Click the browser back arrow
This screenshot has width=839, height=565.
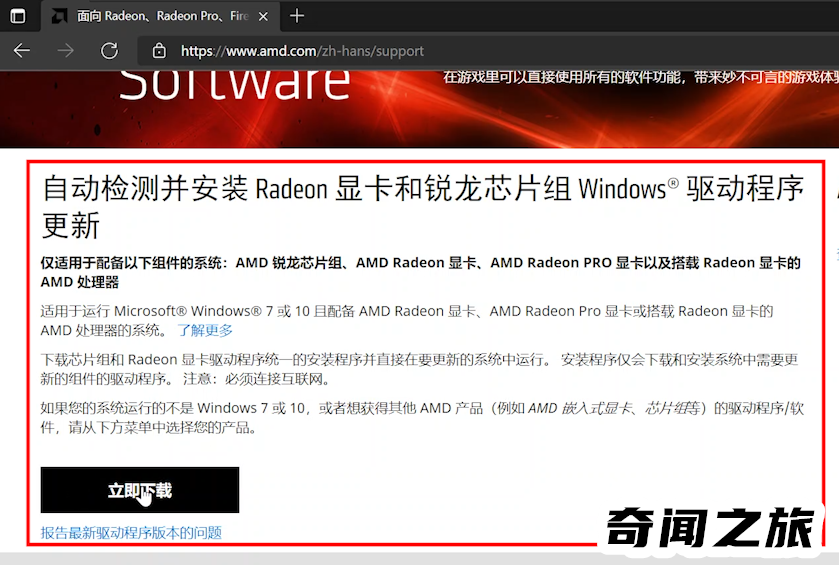point(22,51)
